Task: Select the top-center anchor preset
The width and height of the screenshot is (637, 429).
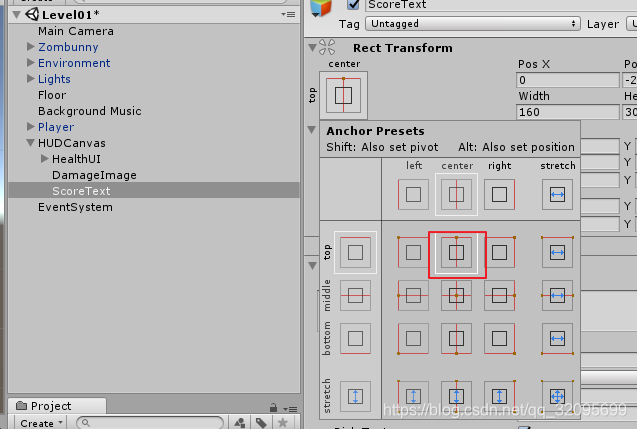Action: click(457, 253)
